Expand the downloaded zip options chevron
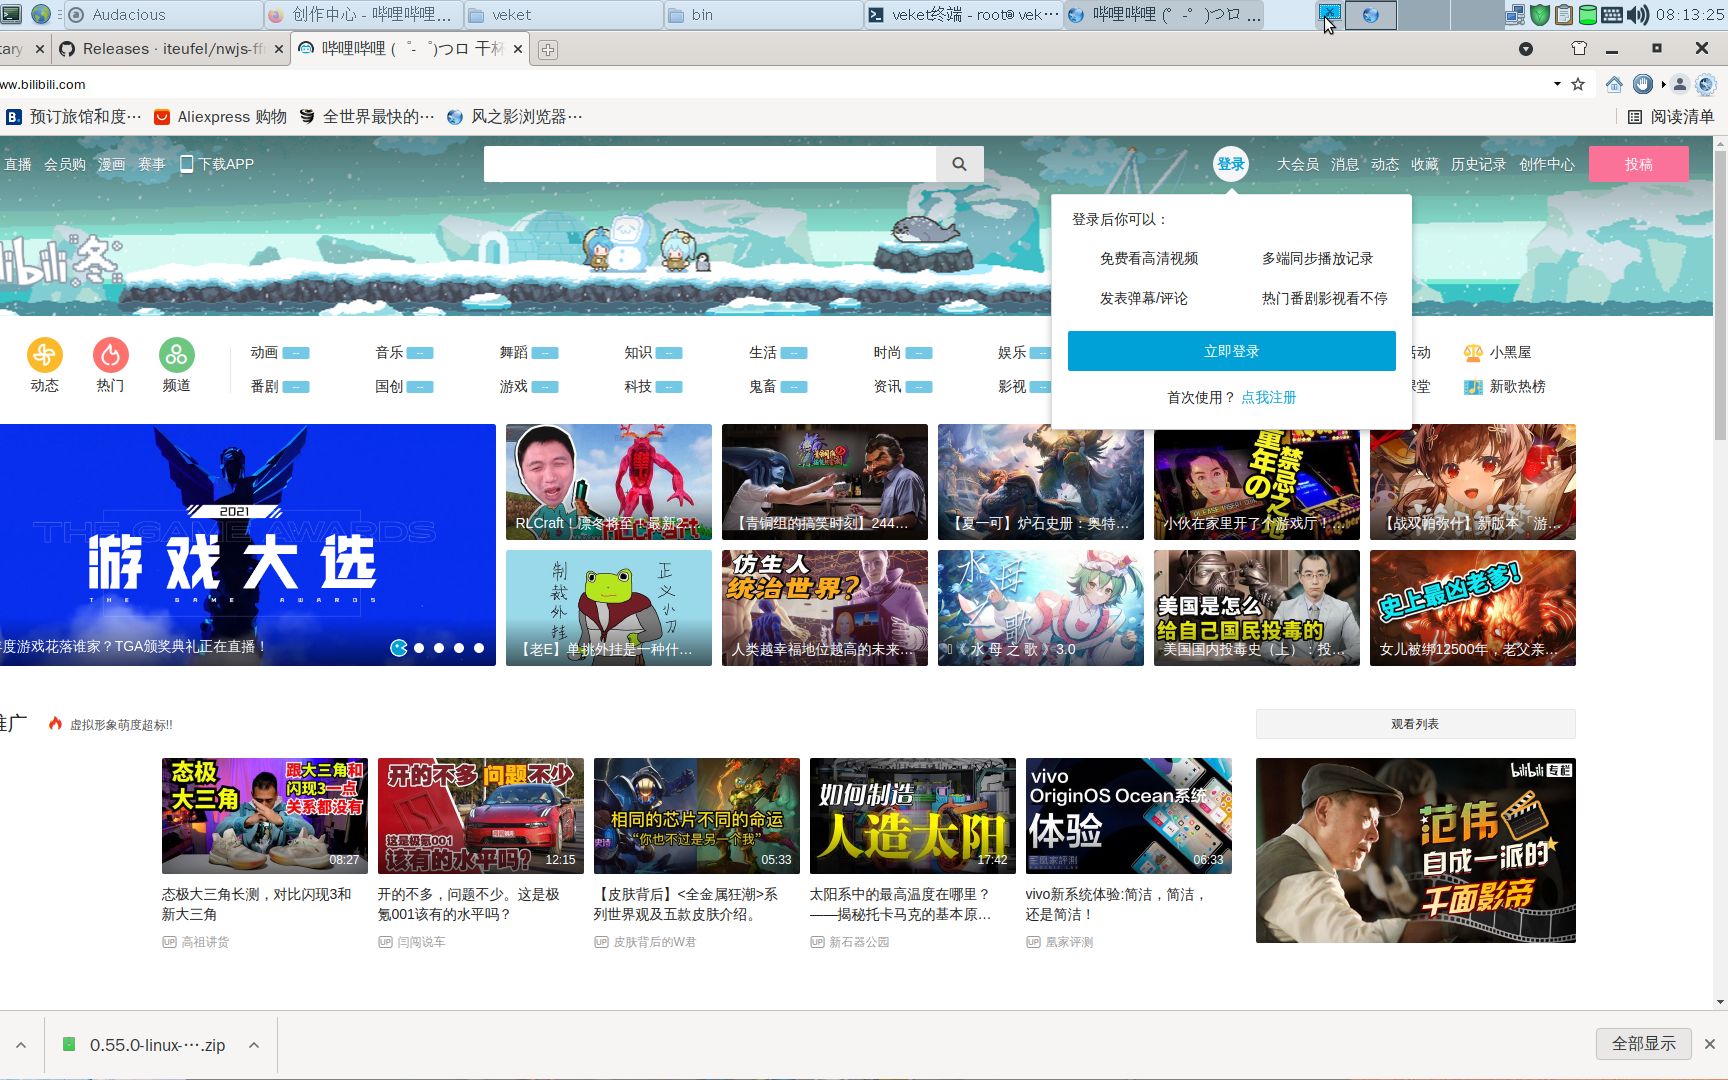 254,1045
